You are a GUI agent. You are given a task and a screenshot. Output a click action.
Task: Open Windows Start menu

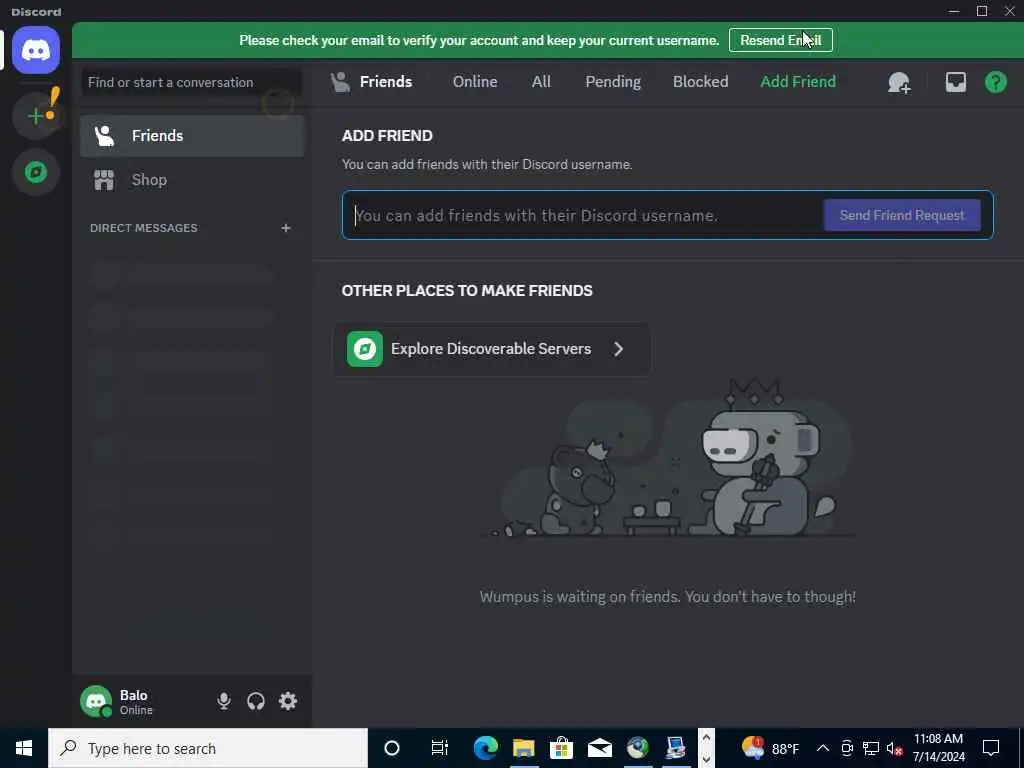click(x=24, y=748)
